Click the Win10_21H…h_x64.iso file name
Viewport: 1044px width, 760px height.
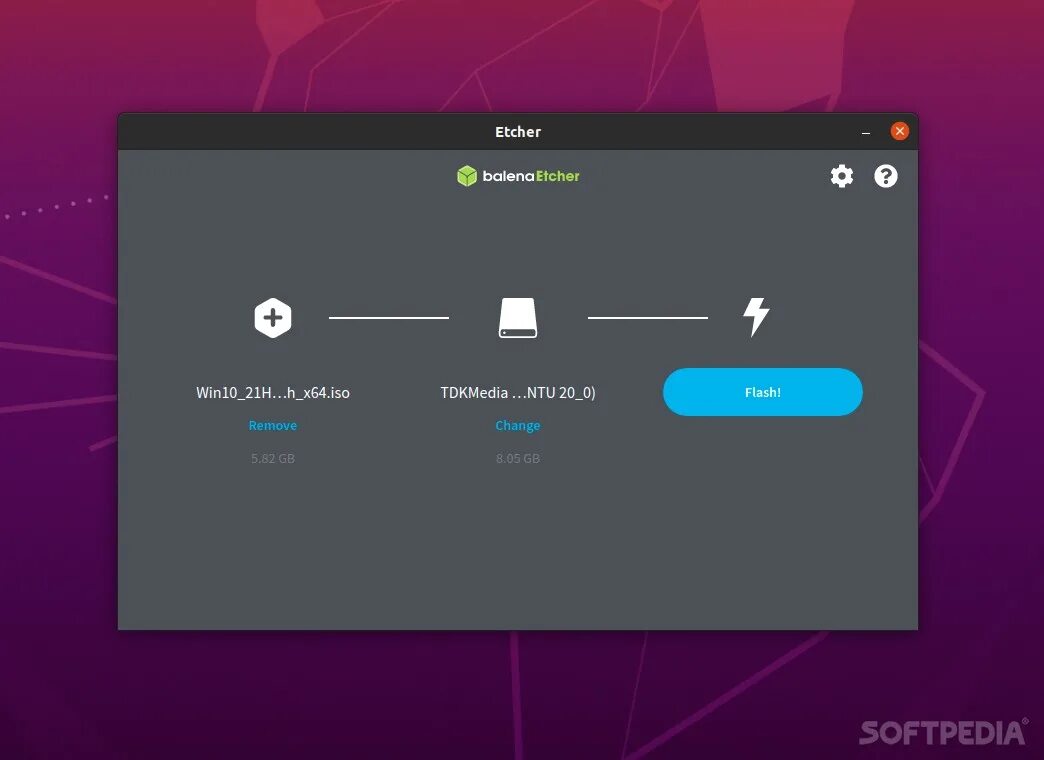[x=273, y=393]
